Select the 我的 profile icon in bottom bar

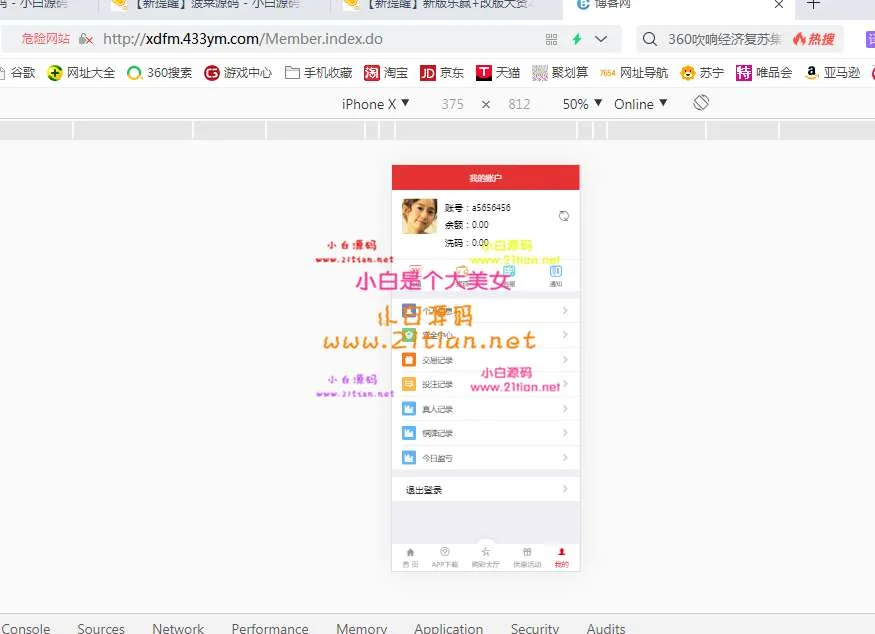coord(561,557)
